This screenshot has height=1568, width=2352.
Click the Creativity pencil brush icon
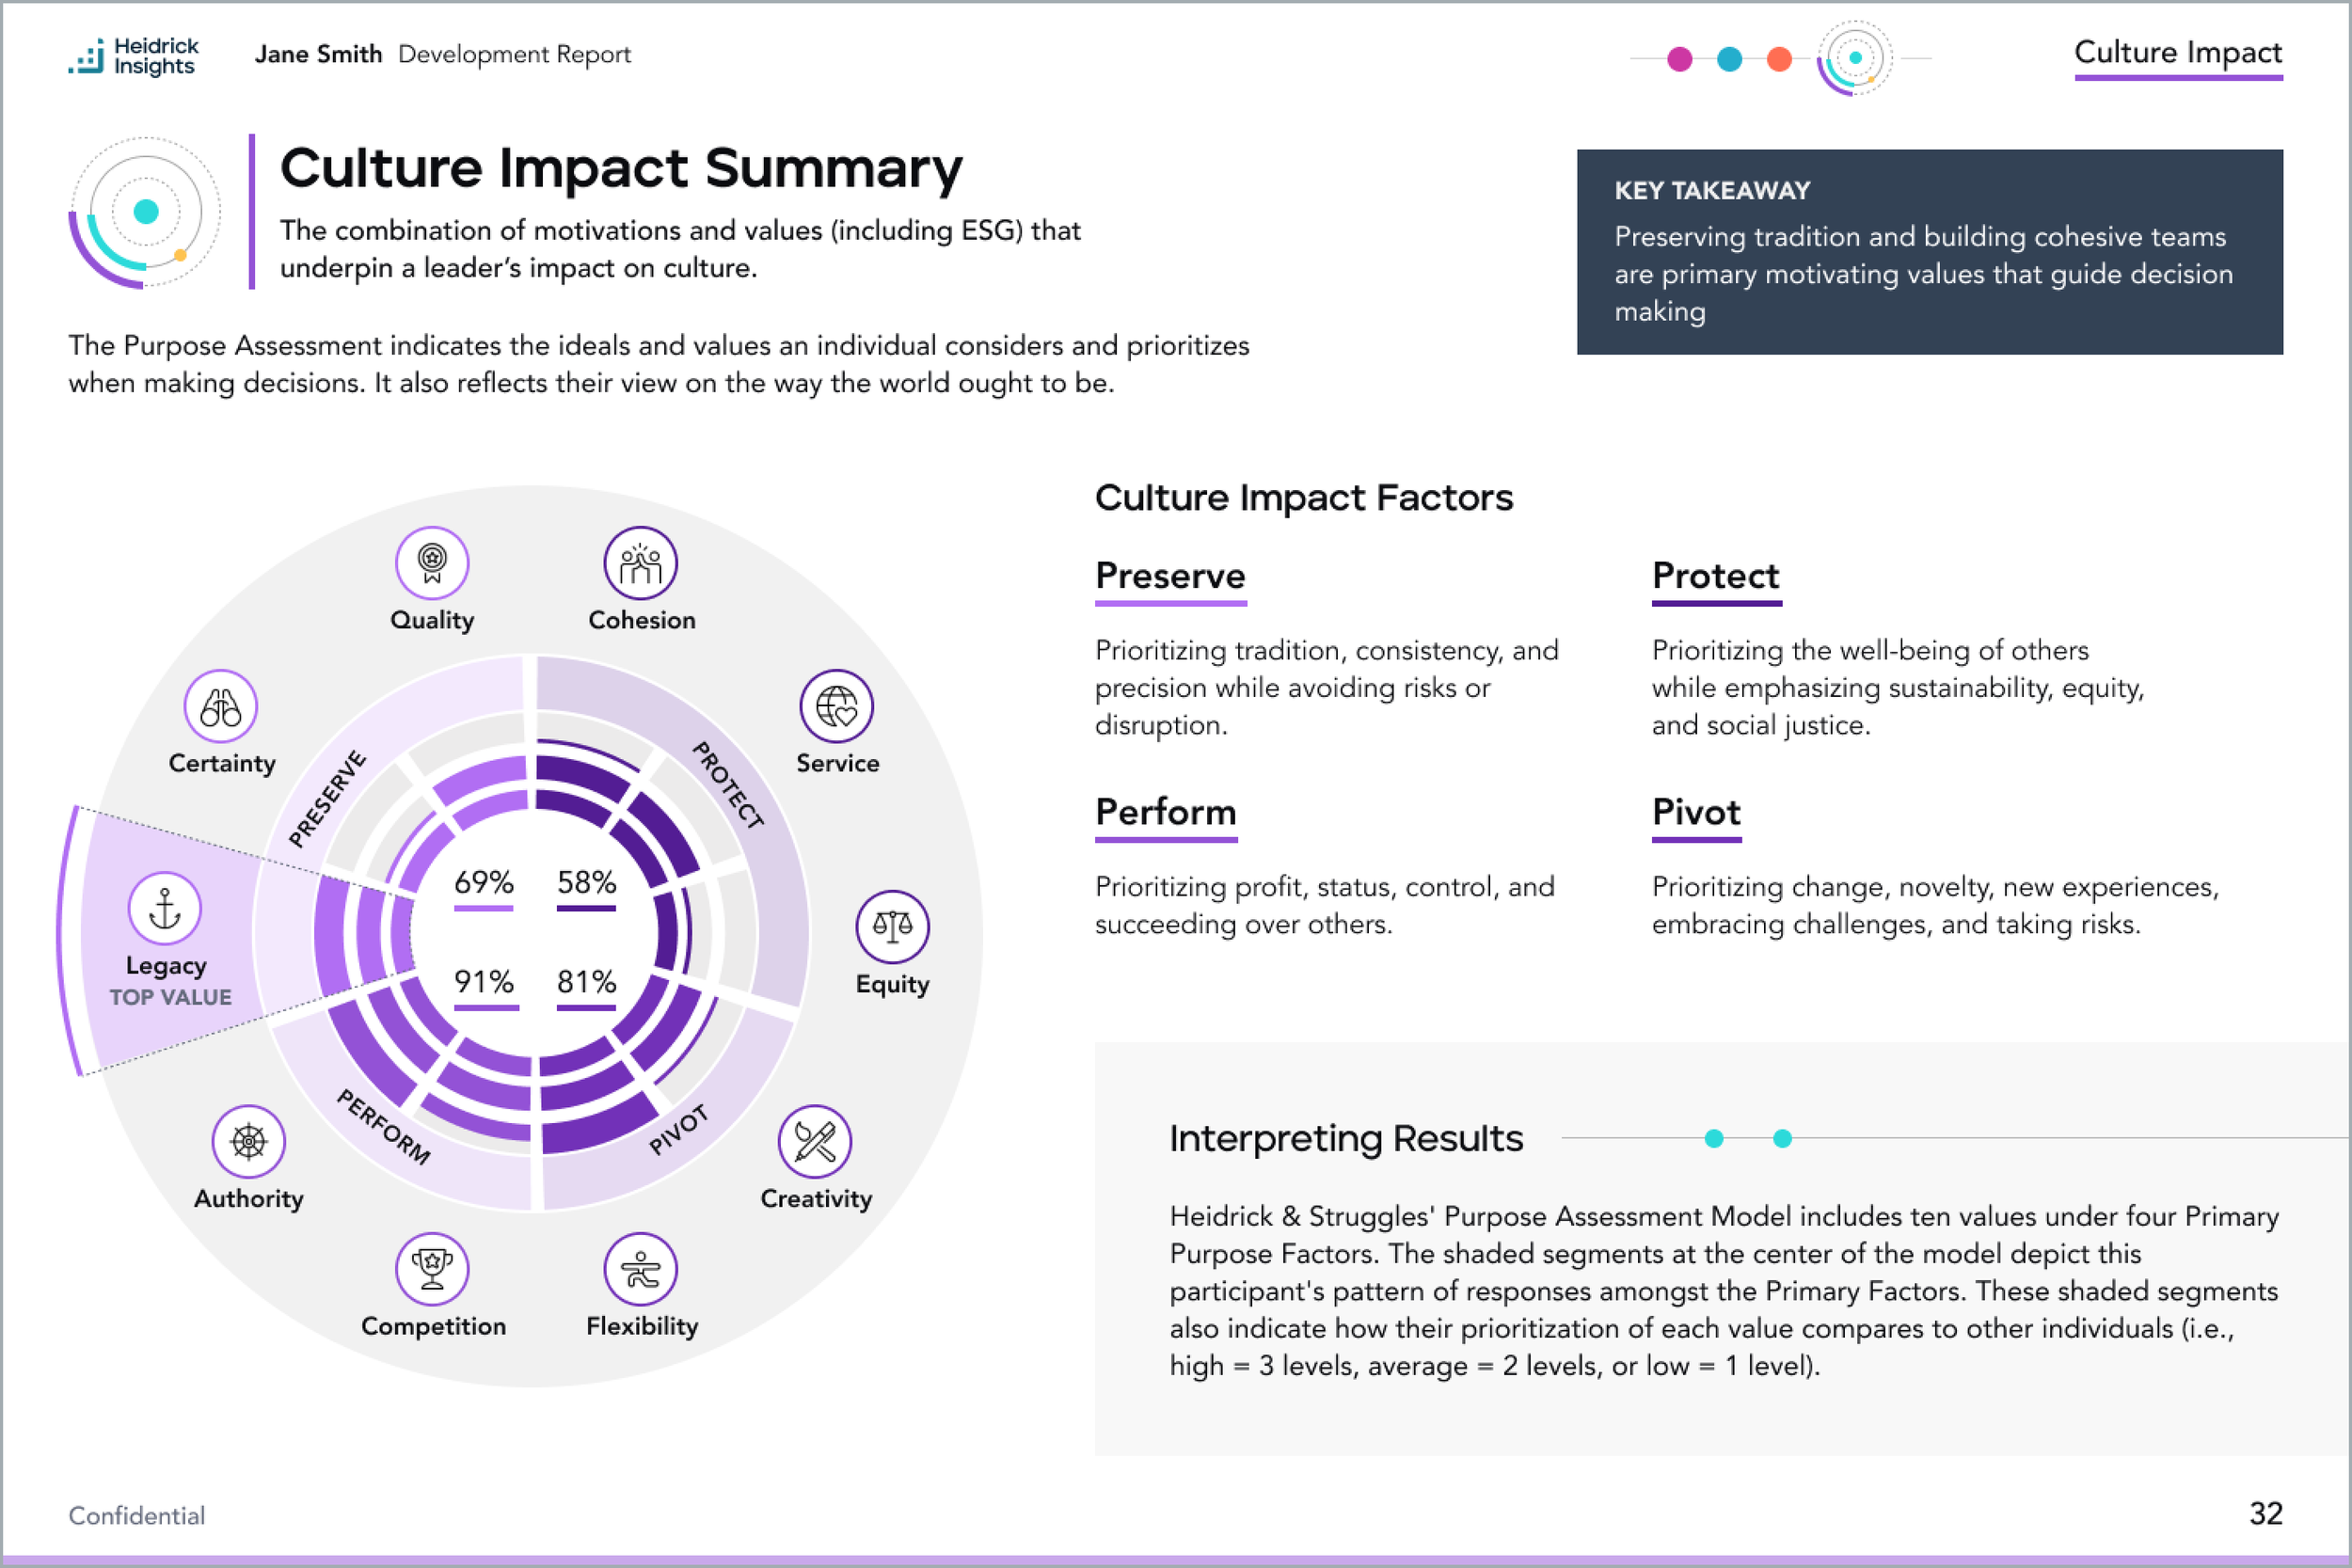(815, 1141)
